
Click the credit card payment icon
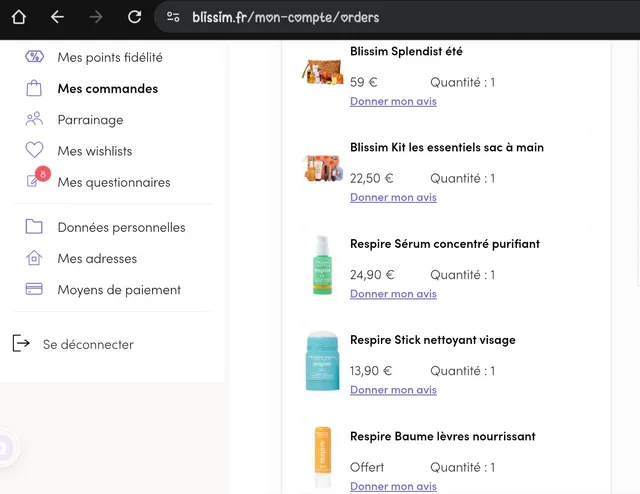pyautogui.click(x=34, y=289)
